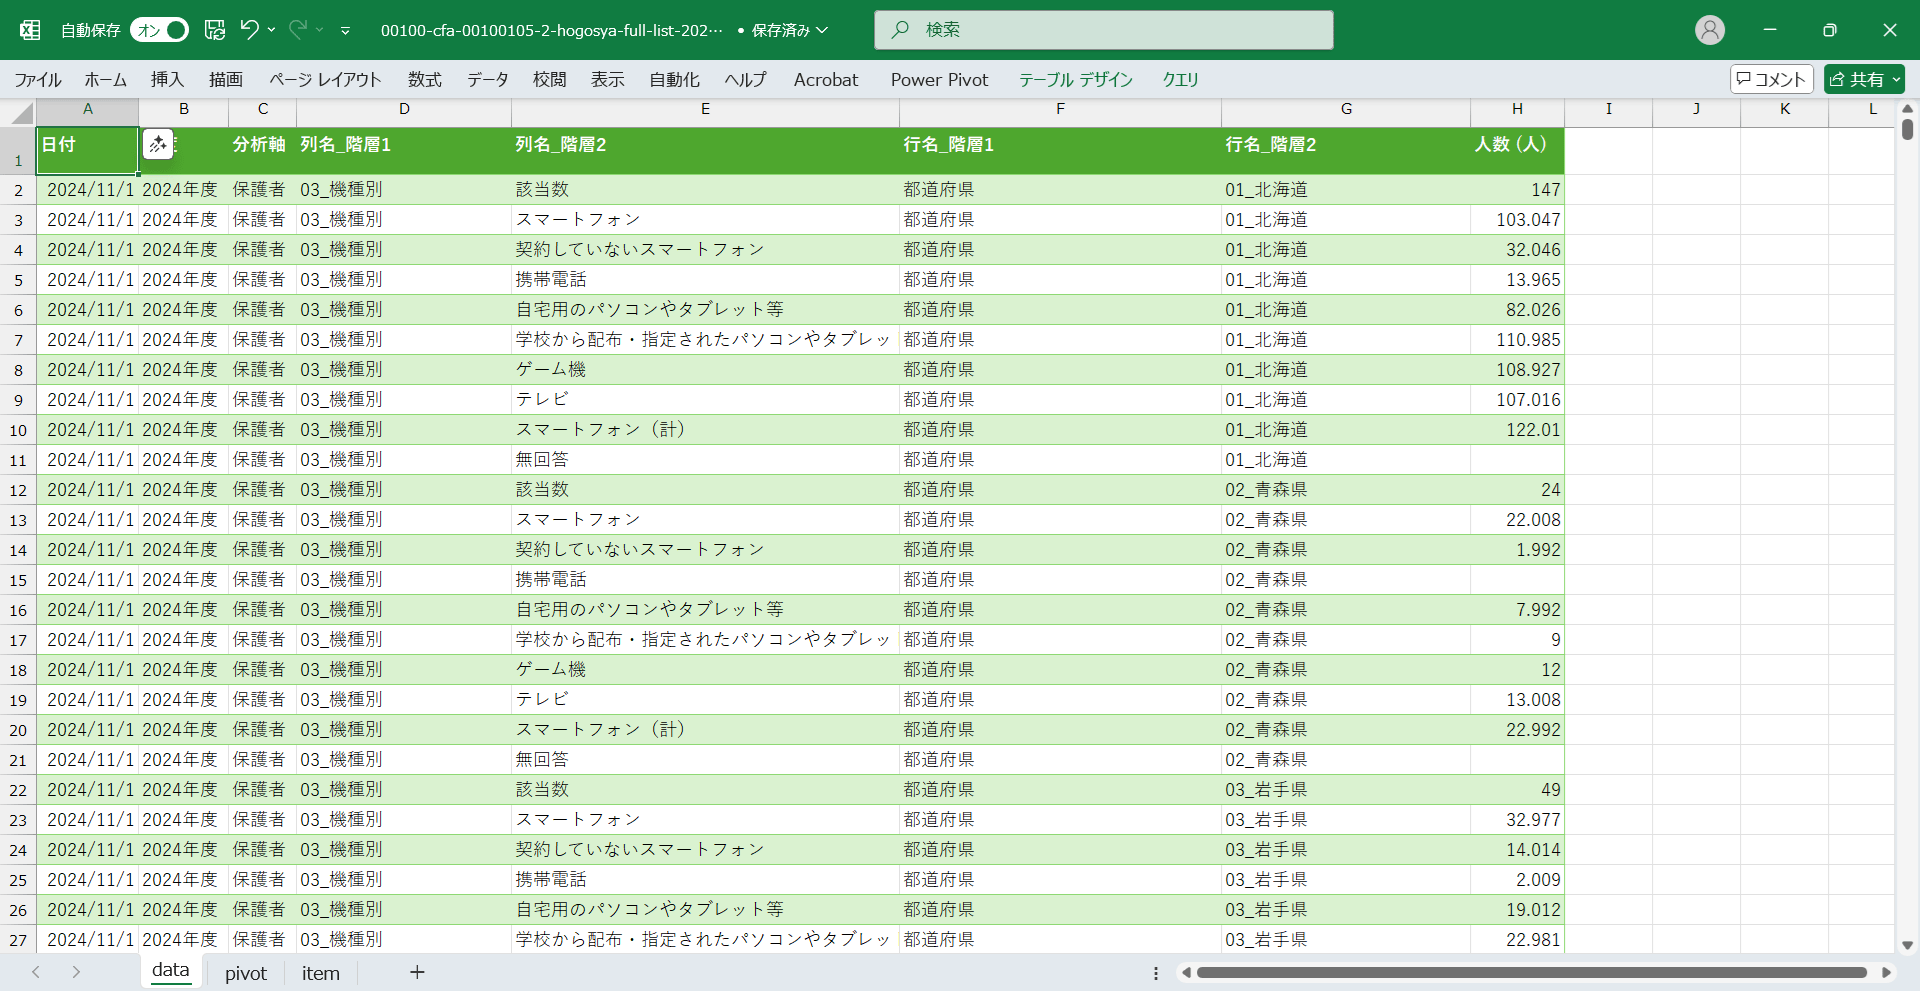1920x991 pixels.
Task: Add a new sheet with plus icon
Action: pyautogui.click(x=417, y=972)
